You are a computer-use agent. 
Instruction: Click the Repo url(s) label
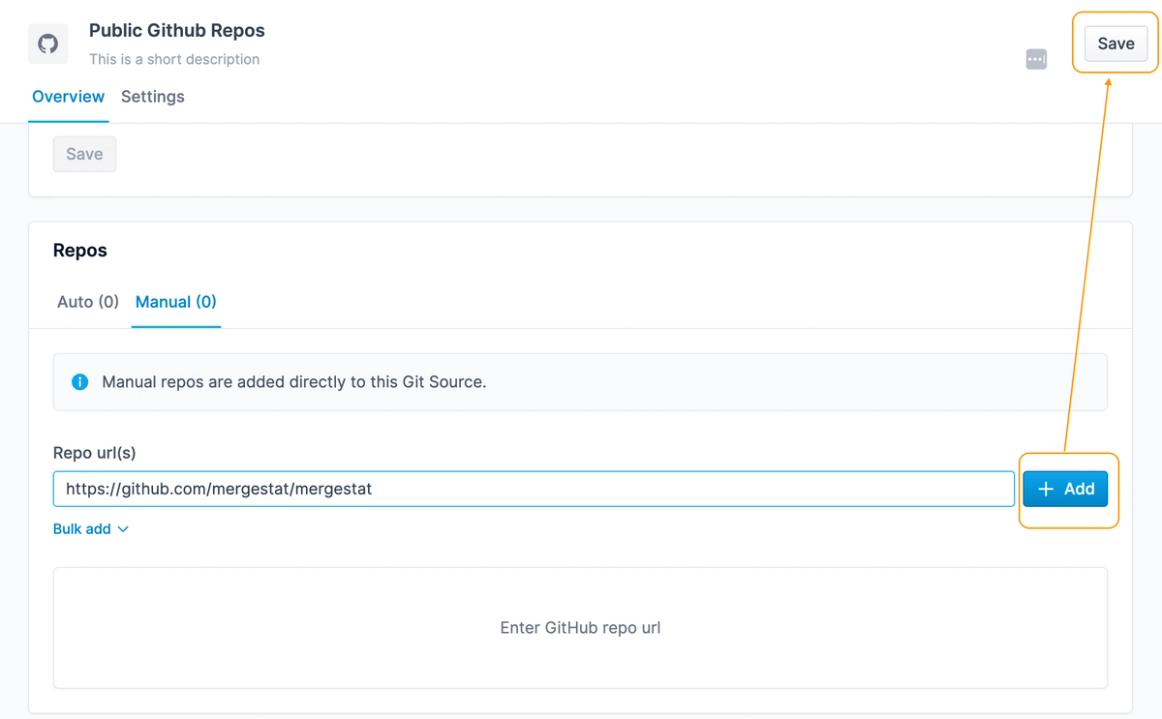click(94, 453)
